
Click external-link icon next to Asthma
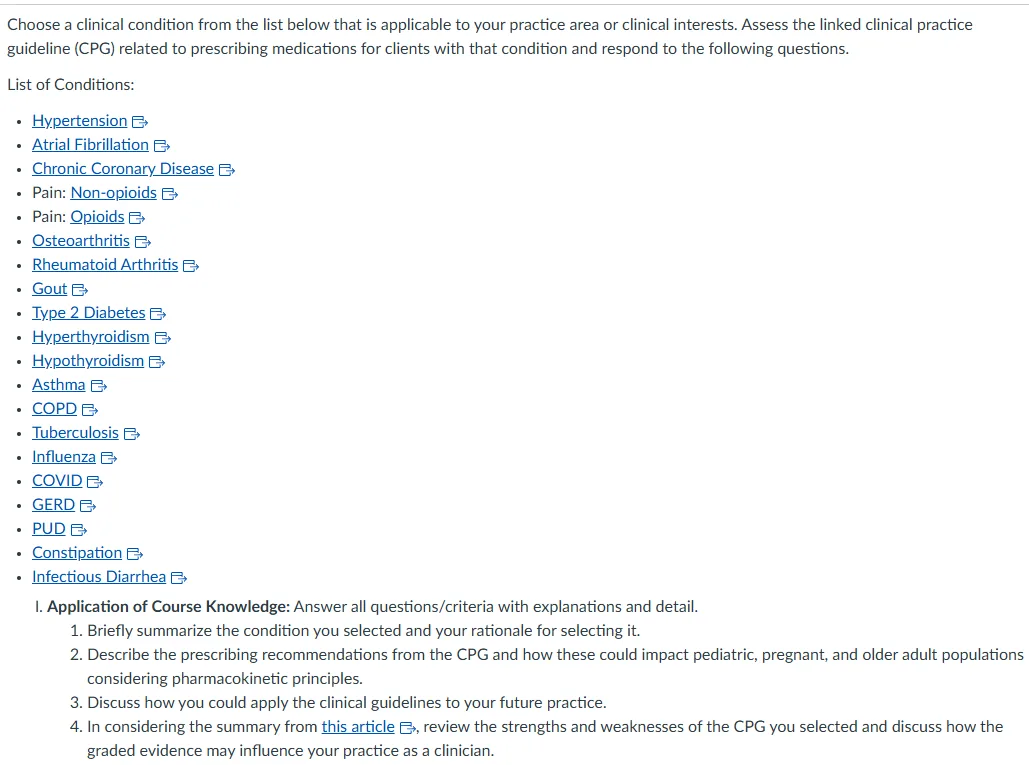[99, 386]
